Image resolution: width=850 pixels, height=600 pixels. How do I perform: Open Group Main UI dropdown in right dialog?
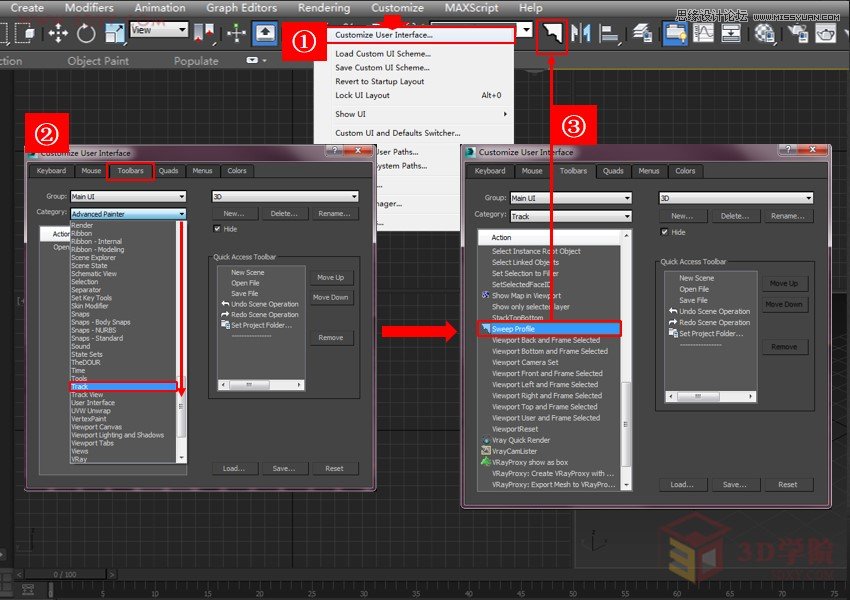pyautogui.click(x=571, y=198)
